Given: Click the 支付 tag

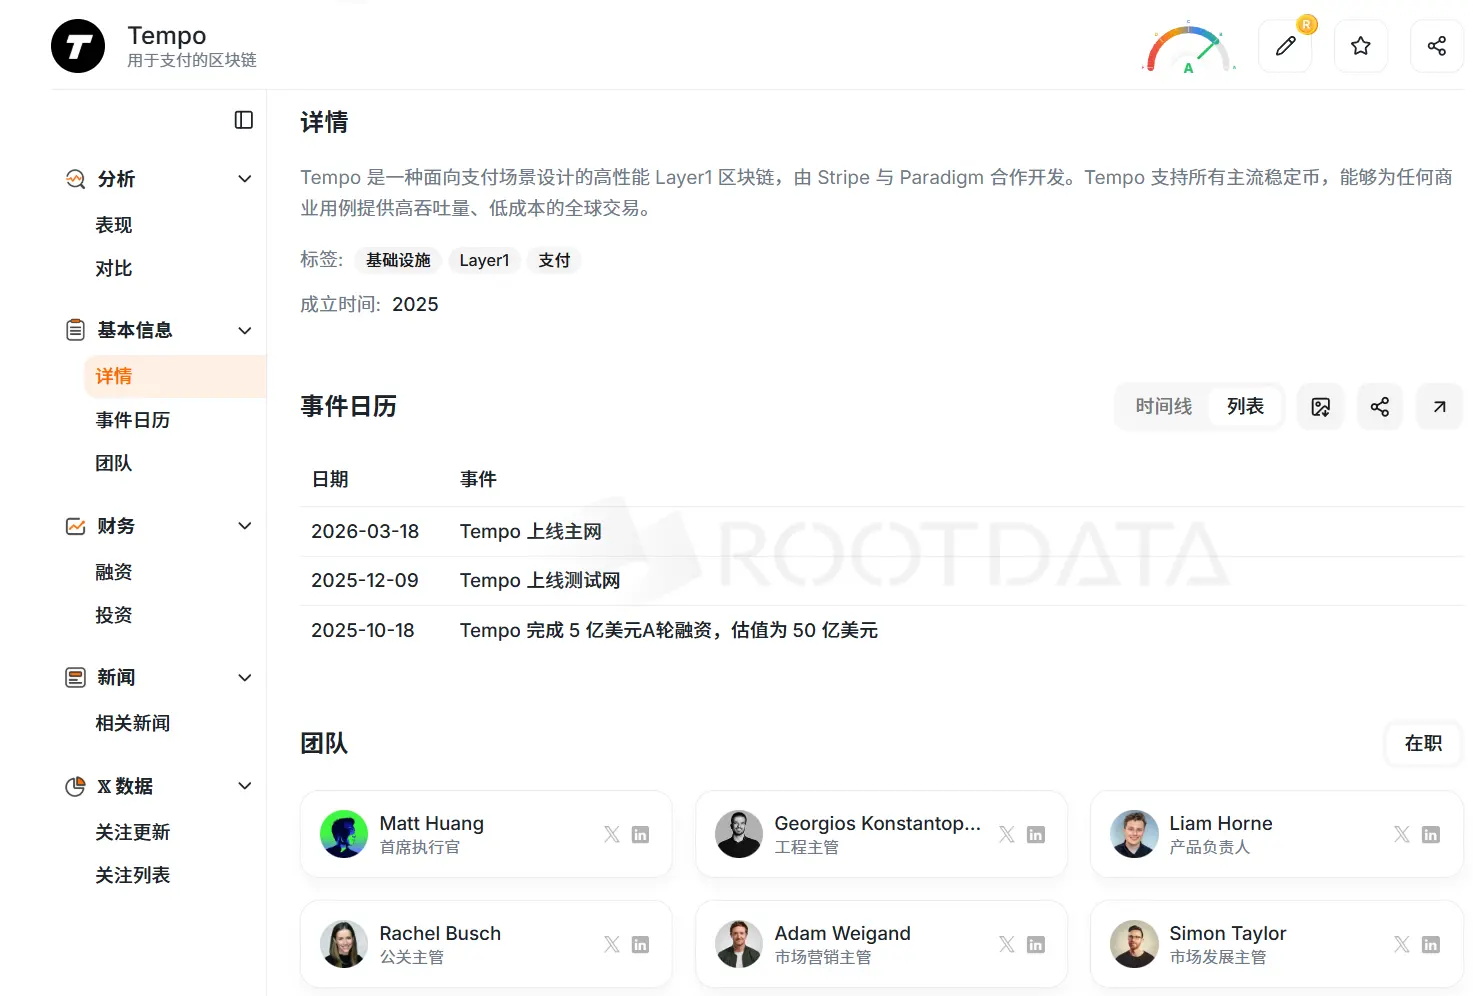Looking at the screenshot, I should (x=554, y=260).
